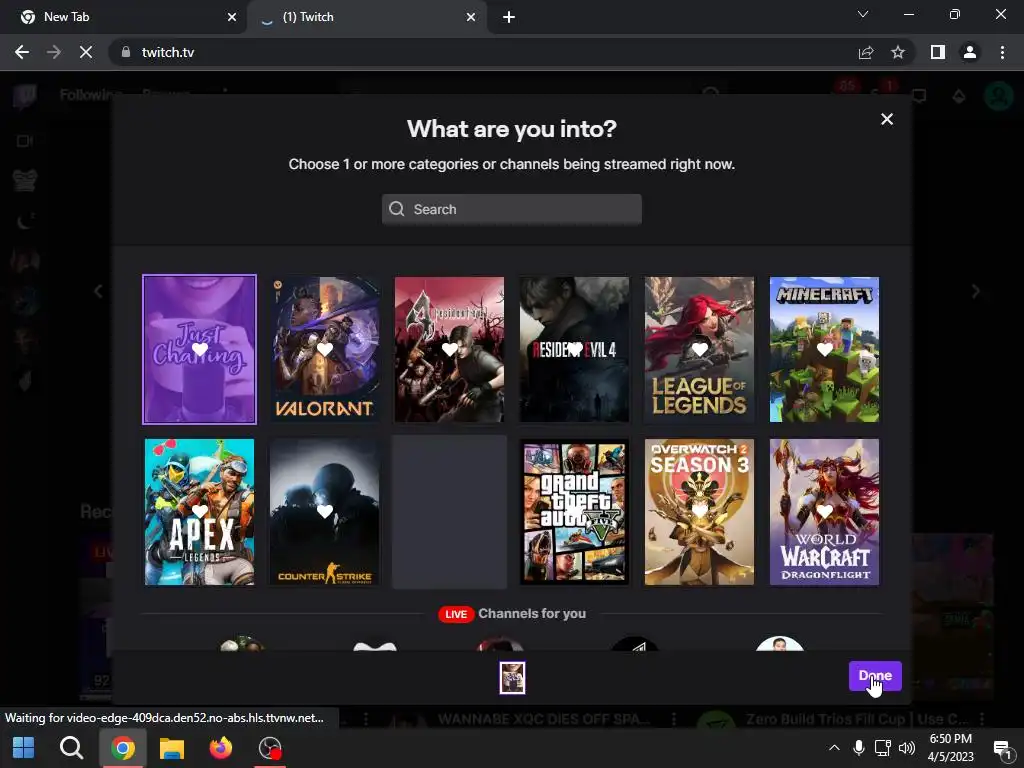The height and width of the screenshot is (768, 1024).
Task: Share this page icon
Action: coord(866,52)
